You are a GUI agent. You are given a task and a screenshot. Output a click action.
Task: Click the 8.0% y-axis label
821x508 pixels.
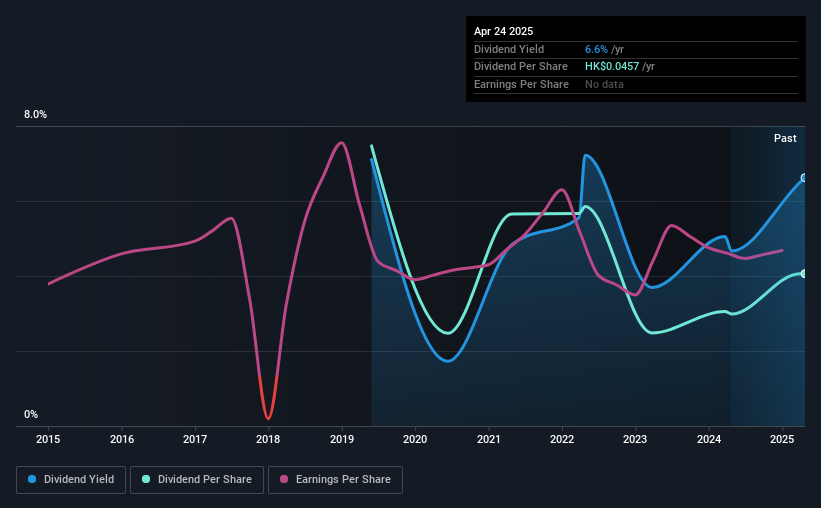35,114
